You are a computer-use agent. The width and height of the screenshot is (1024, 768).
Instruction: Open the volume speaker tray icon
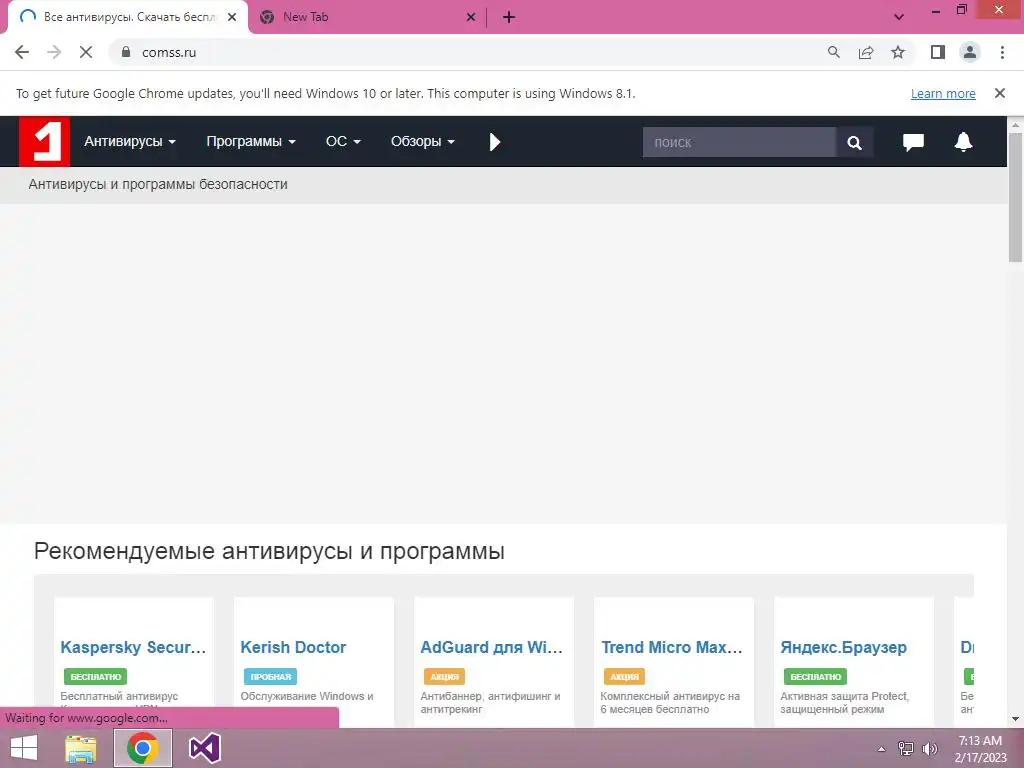[x=930, y=748]
